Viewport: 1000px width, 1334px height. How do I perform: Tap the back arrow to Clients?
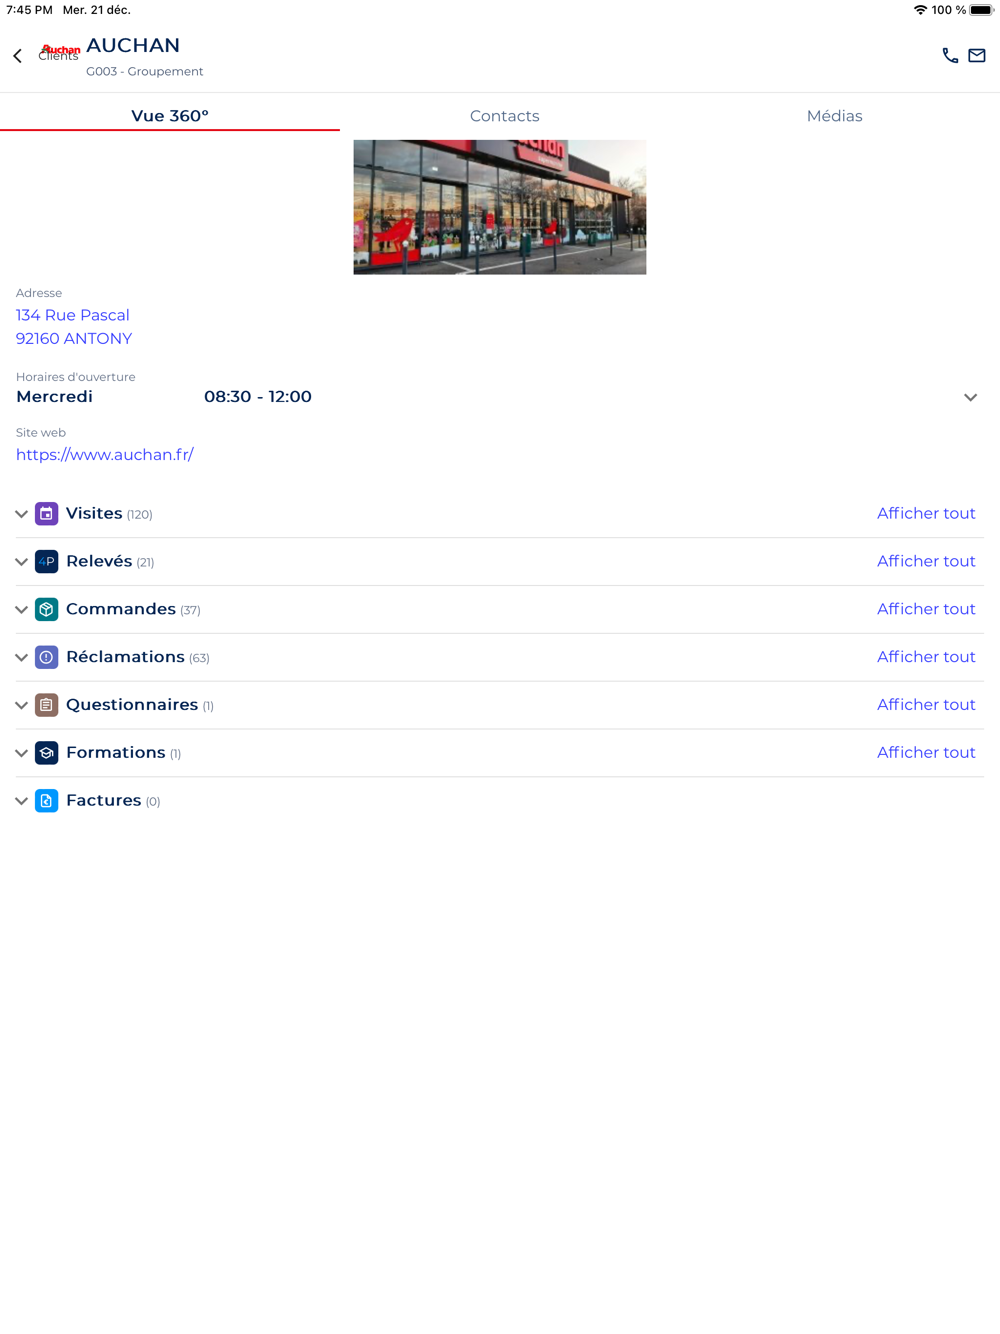coord(18,56)
